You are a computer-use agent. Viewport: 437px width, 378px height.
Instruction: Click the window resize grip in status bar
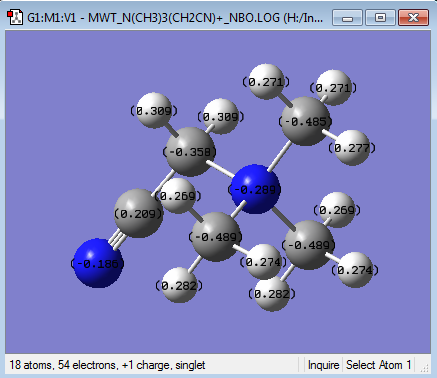tap(424, 368)
